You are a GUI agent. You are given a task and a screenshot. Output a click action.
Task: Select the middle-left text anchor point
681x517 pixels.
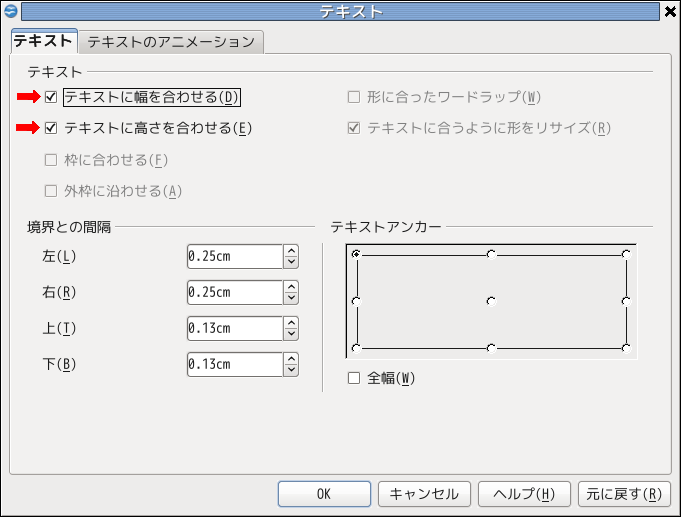[356, 301]
